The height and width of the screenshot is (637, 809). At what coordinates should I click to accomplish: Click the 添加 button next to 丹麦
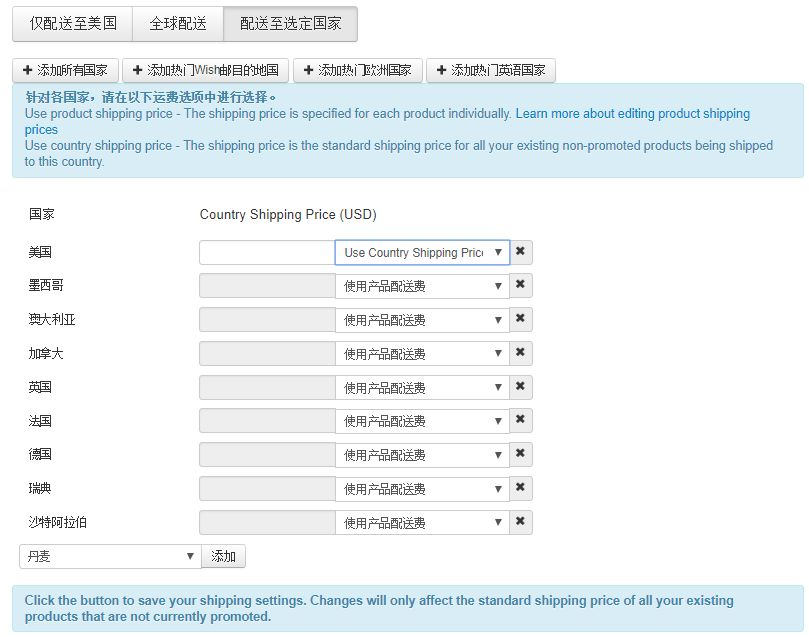point(223,556)
